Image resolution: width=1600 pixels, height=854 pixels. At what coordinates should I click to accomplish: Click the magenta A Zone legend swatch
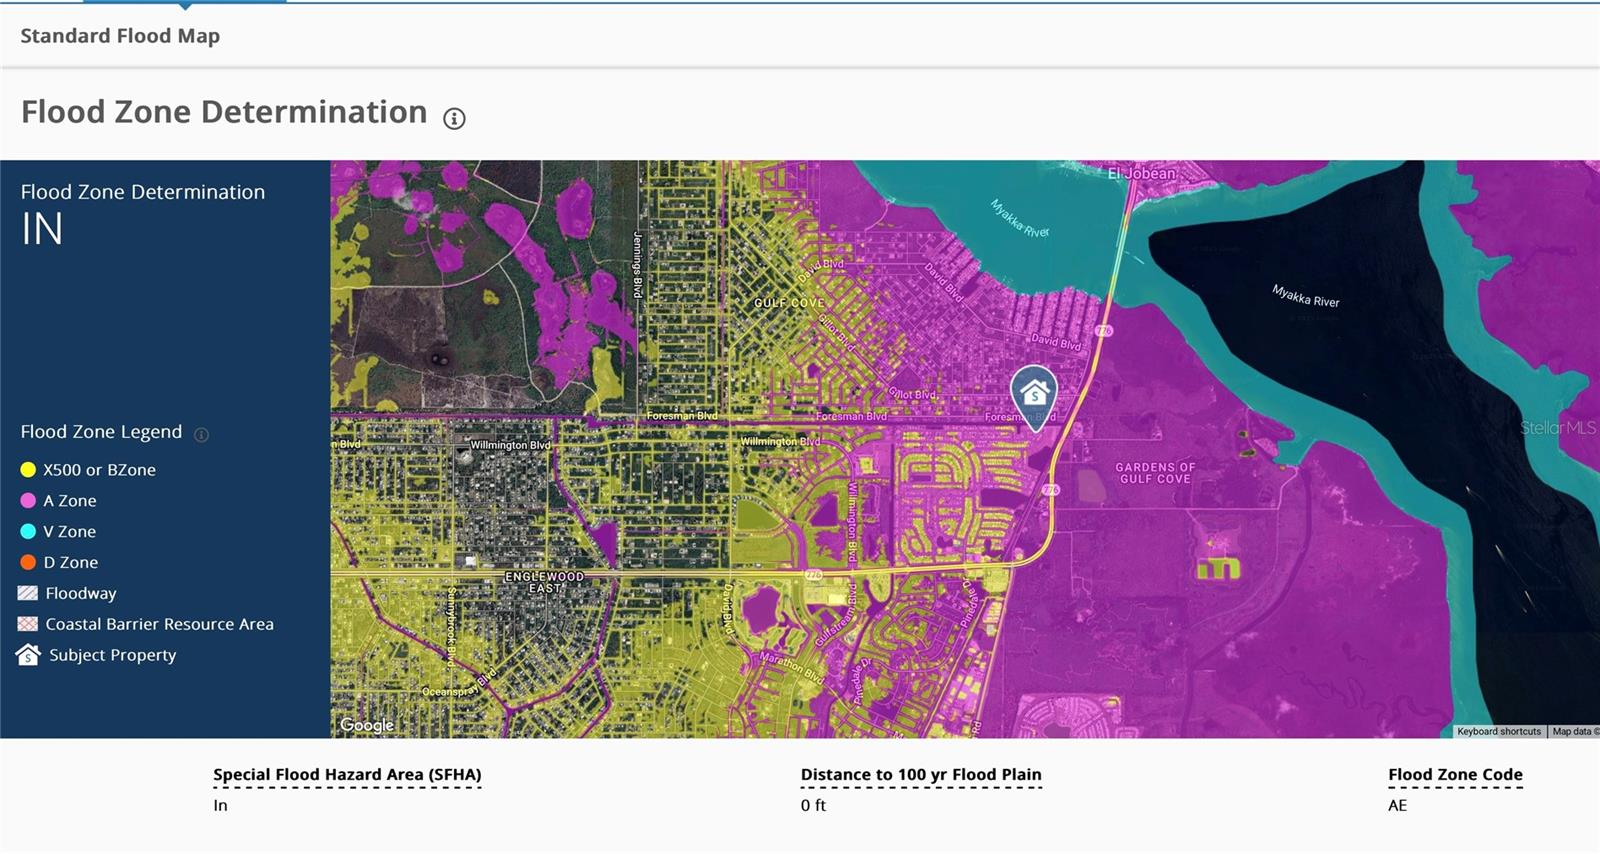click(x=28, y=501)
